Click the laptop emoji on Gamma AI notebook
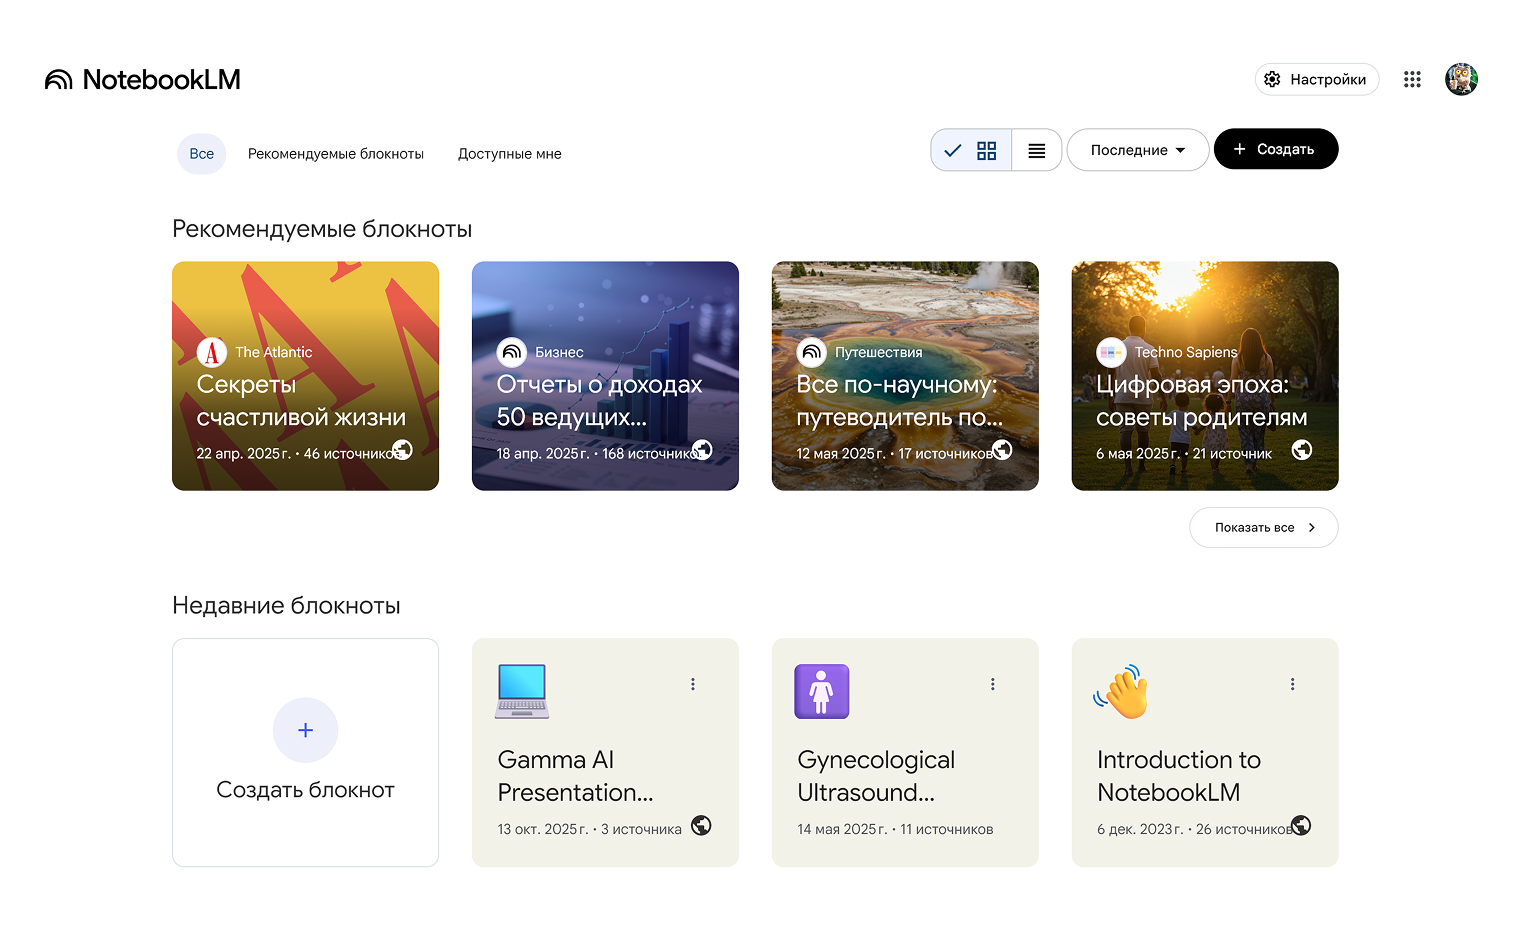1520x948 pixels. (x=522, y=691)
